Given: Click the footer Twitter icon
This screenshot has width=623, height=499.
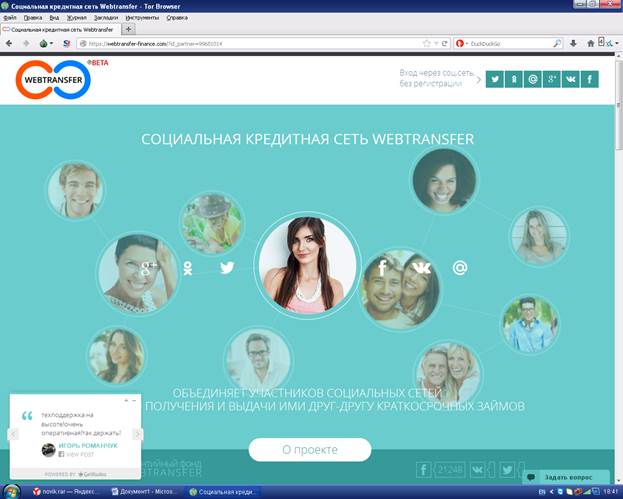Looking at the screenshot, I should (507, 470).
